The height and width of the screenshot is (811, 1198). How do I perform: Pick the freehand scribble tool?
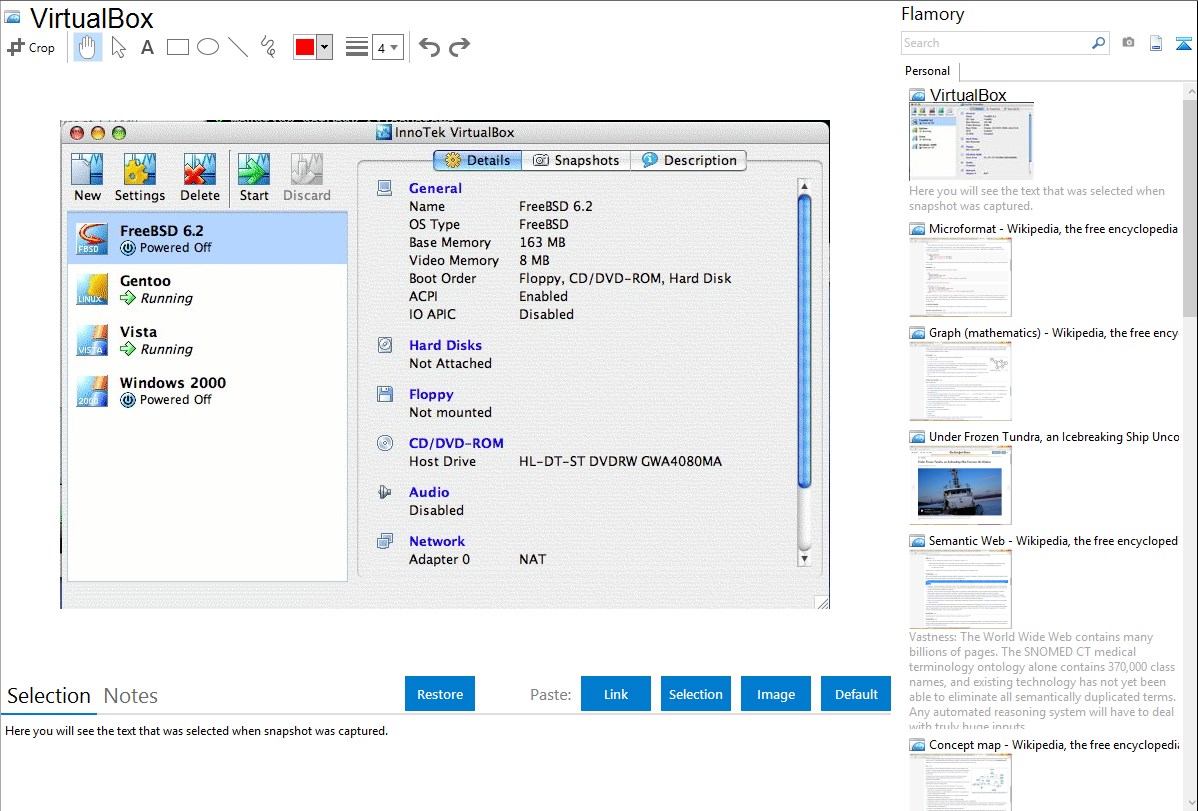268,47
